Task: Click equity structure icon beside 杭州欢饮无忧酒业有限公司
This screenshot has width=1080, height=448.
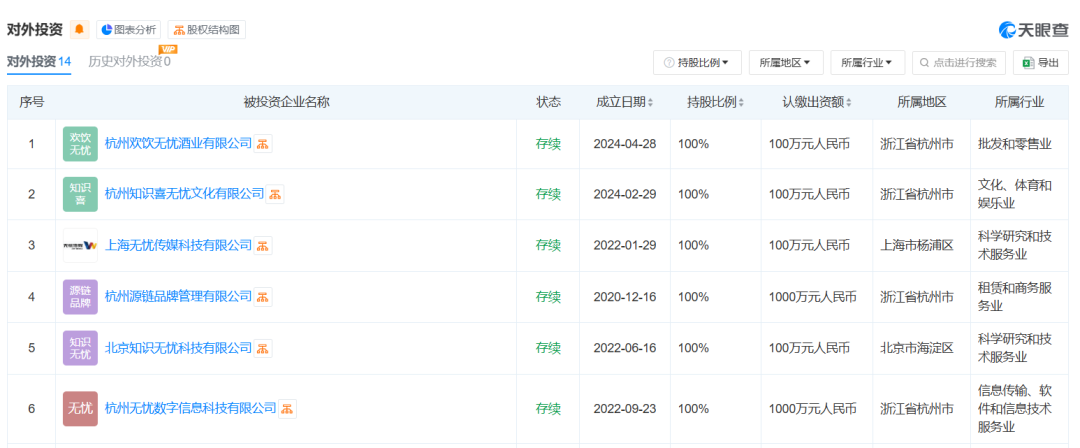Action: pyautogui.click(x=263, y=144)
